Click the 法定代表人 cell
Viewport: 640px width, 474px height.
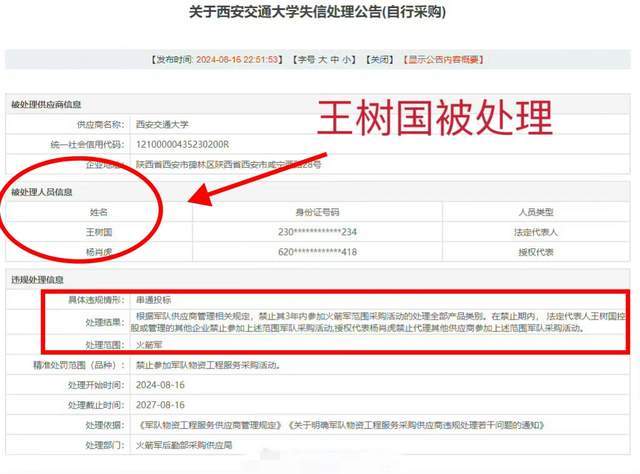(536, 232)
